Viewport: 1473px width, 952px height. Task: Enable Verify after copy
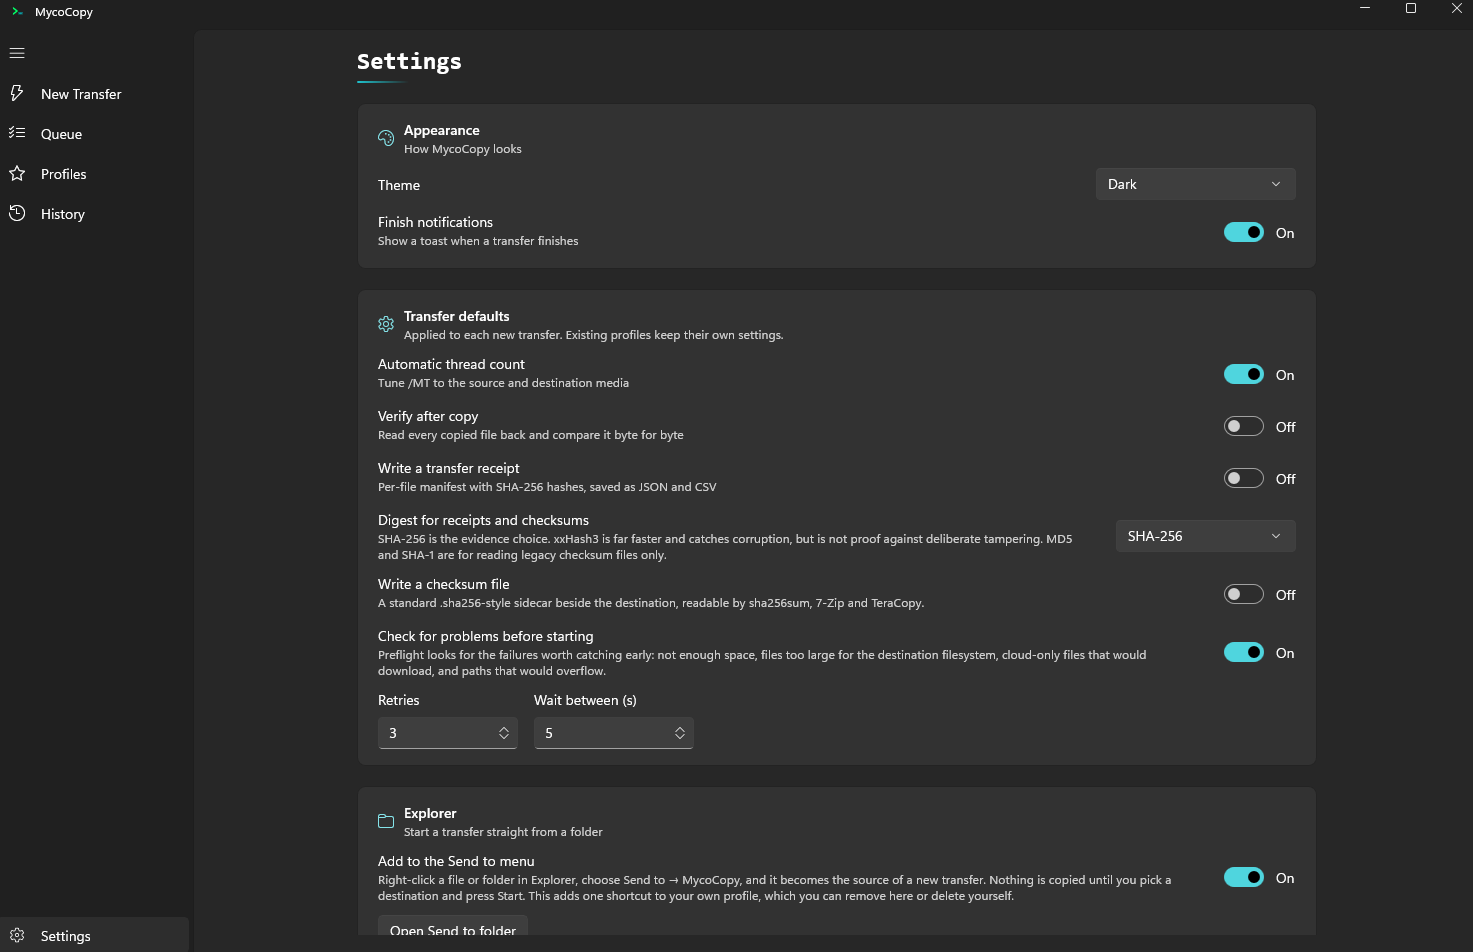pos(1244,426)
